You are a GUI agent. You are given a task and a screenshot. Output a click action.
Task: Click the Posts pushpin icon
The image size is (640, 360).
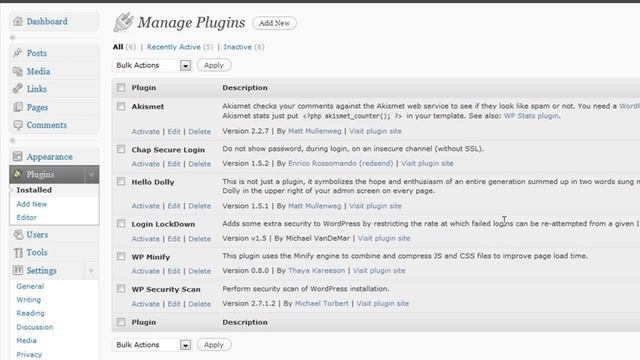tap(18, 53)
